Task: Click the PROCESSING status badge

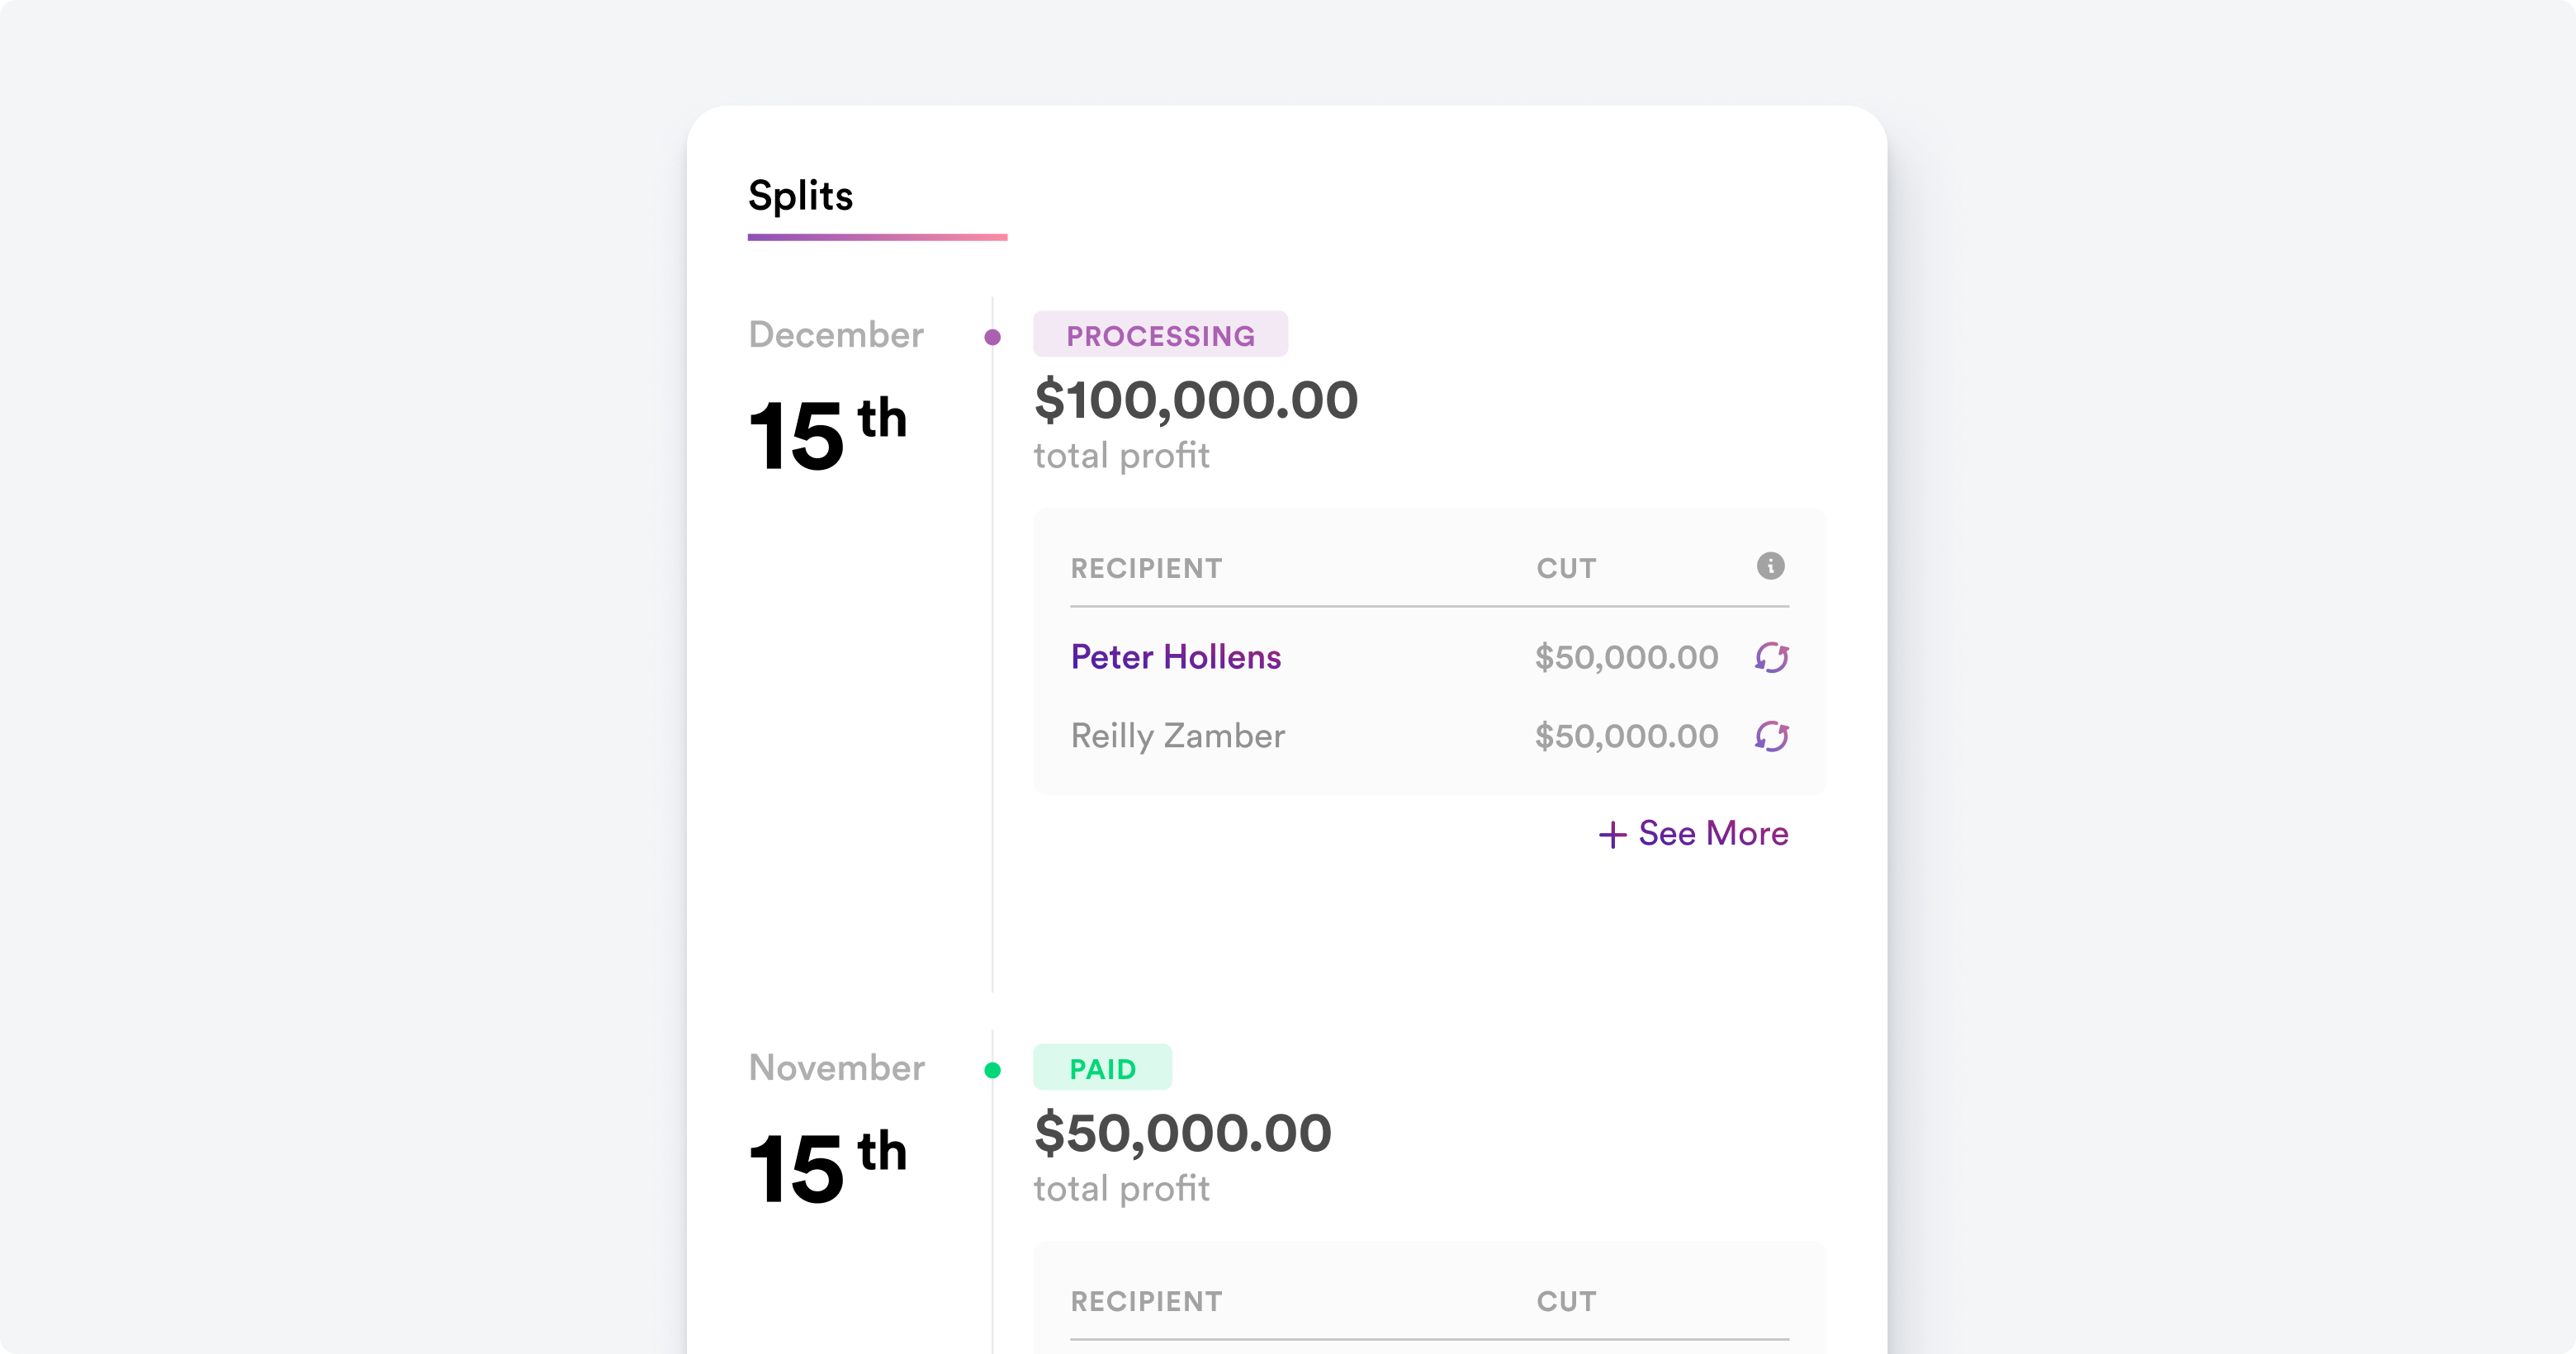Action: (x=1160, y=335)
